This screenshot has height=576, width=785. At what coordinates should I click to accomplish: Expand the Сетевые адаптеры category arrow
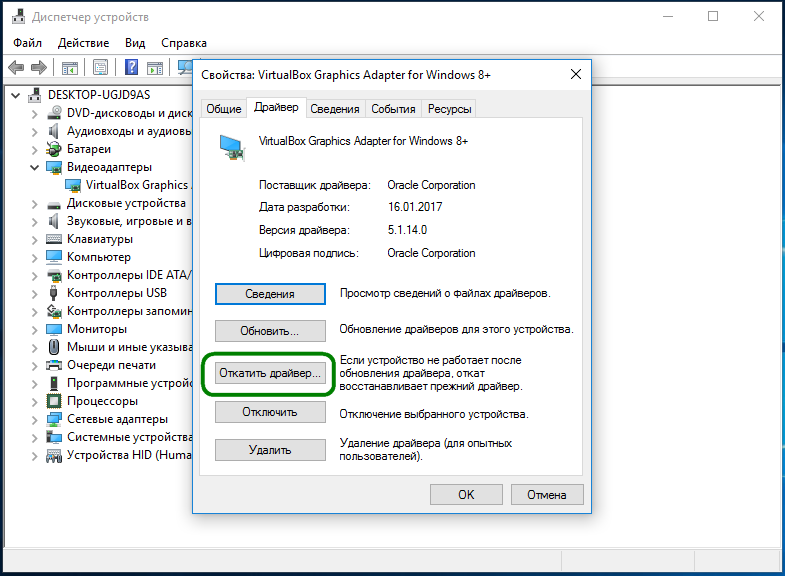(35, 420)
